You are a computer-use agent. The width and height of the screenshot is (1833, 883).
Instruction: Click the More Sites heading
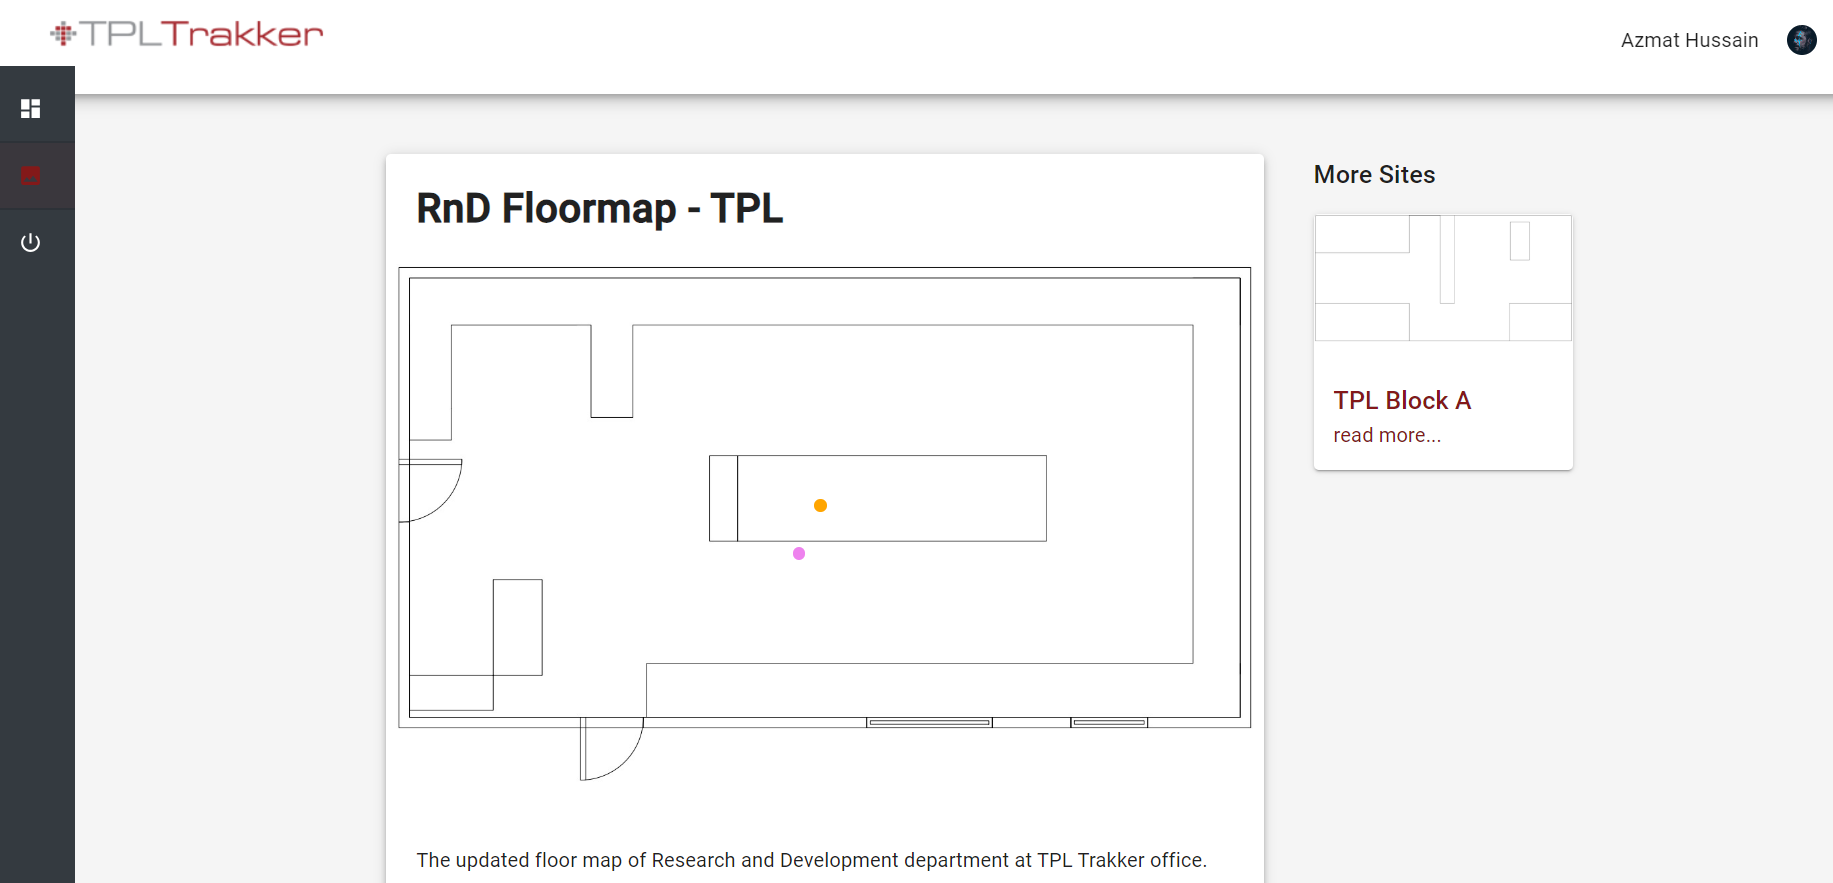tap(1374, 174)
